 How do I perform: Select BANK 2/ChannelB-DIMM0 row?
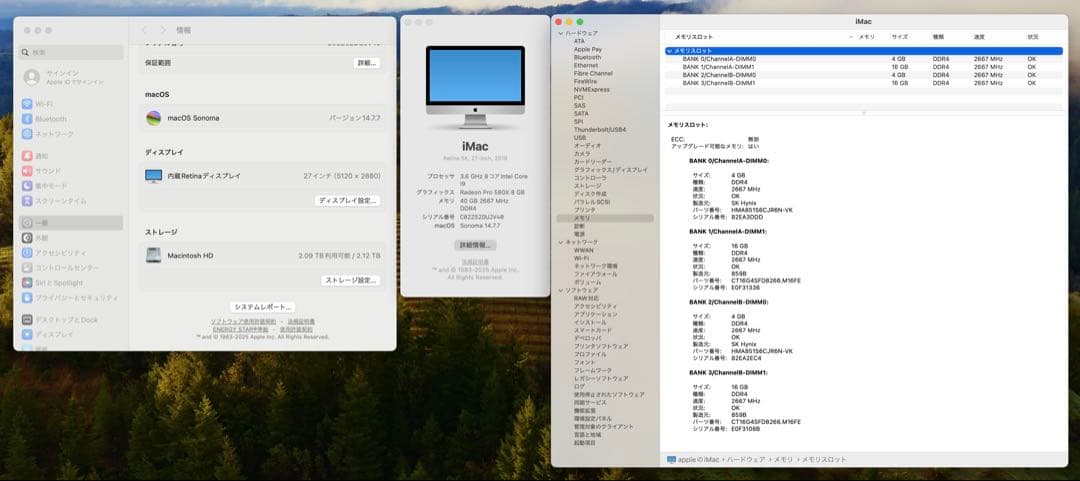coord(864,75)
